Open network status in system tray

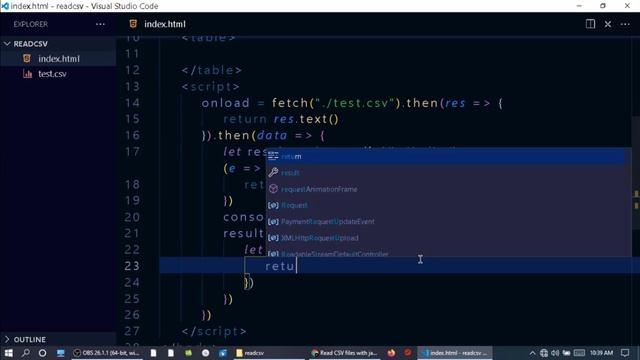click(x=544, y=353)
